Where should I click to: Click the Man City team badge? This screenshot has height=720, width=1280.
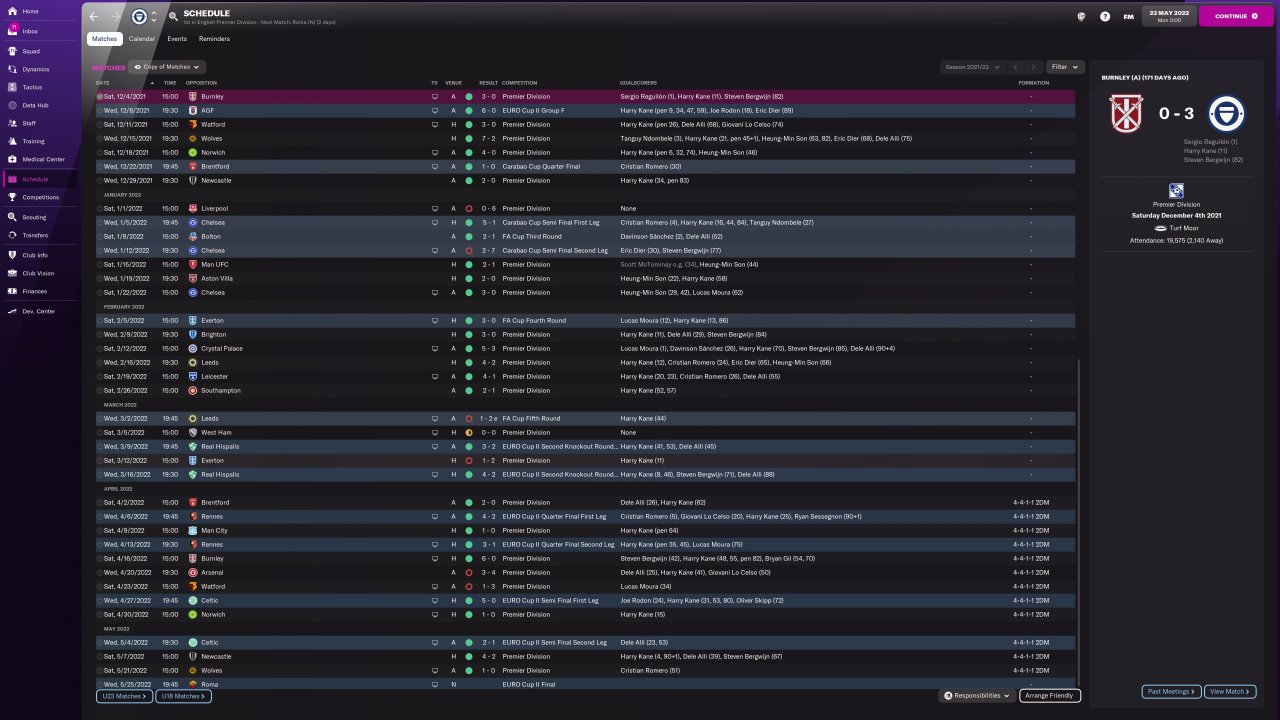(192, 530)
